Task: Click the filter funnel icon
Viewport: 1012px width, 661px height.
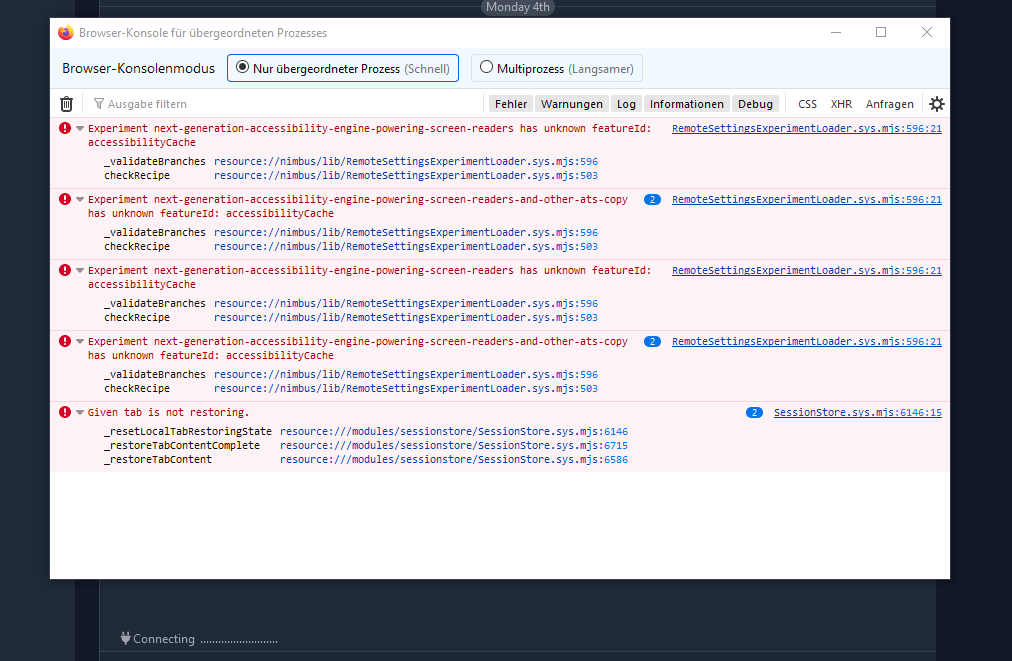Action: coord(99,104)
